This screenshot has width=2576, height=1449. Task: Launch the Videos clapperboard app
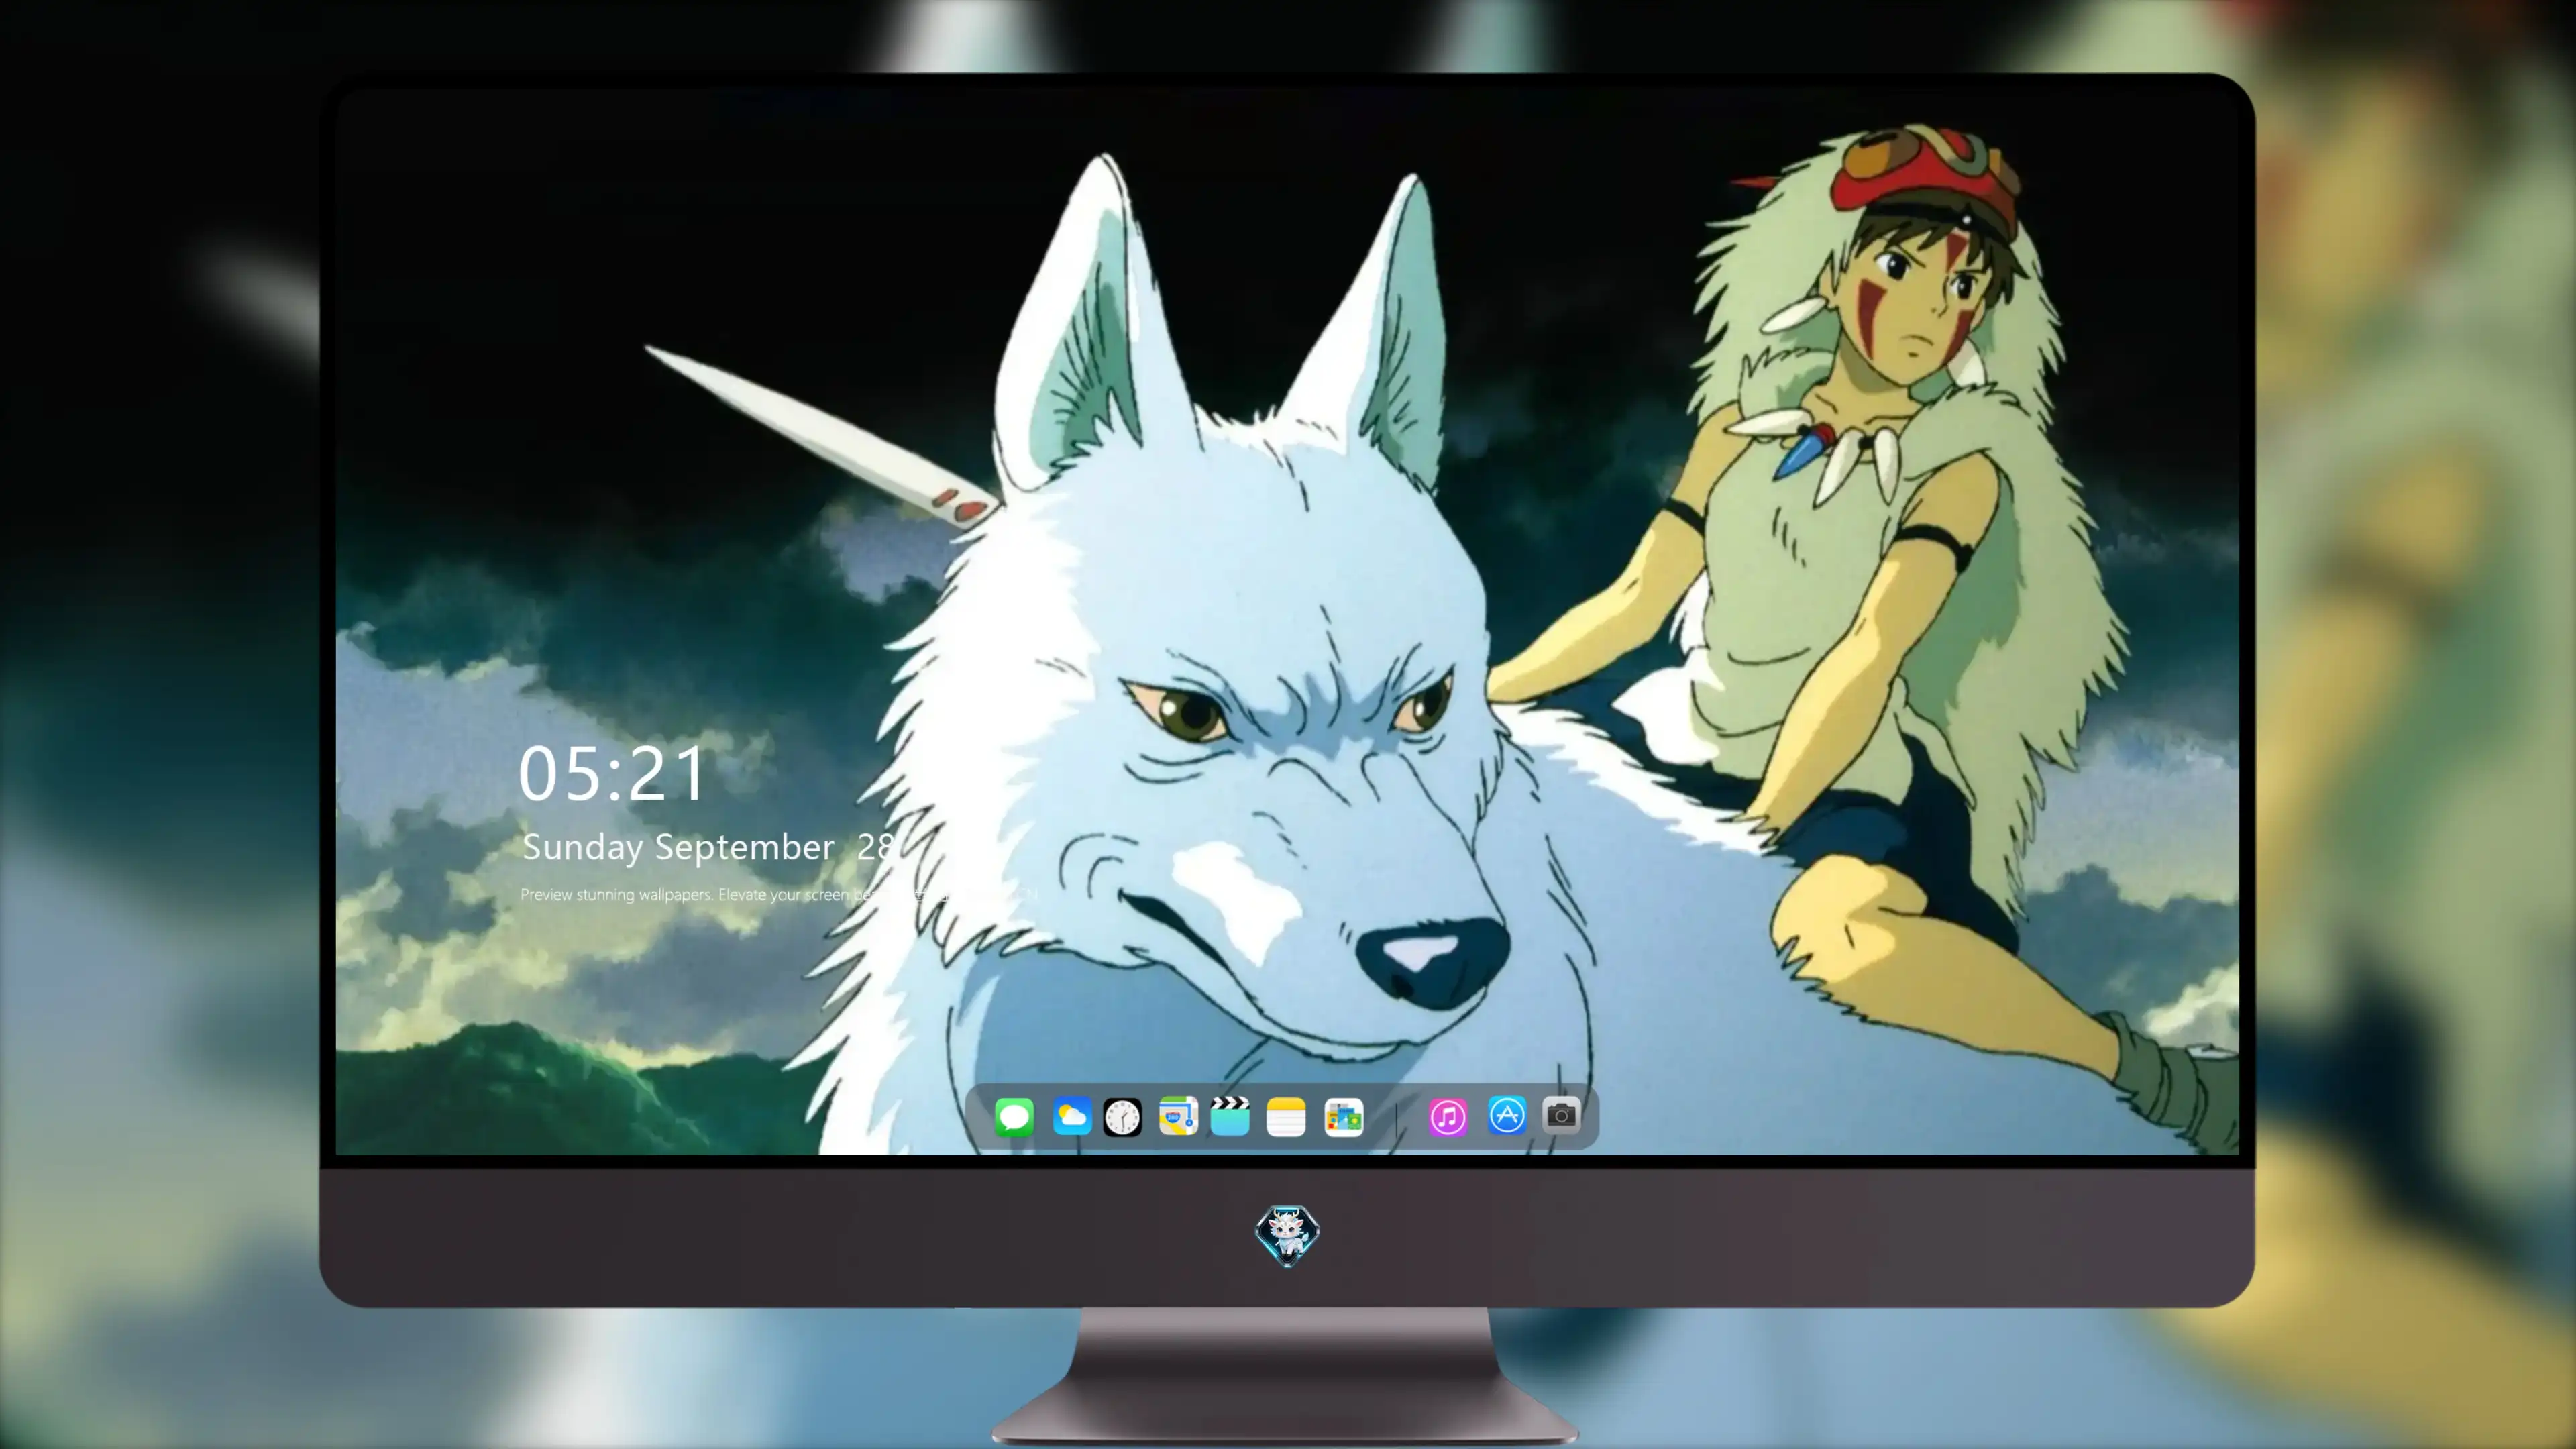(x=1230, y=1116)
